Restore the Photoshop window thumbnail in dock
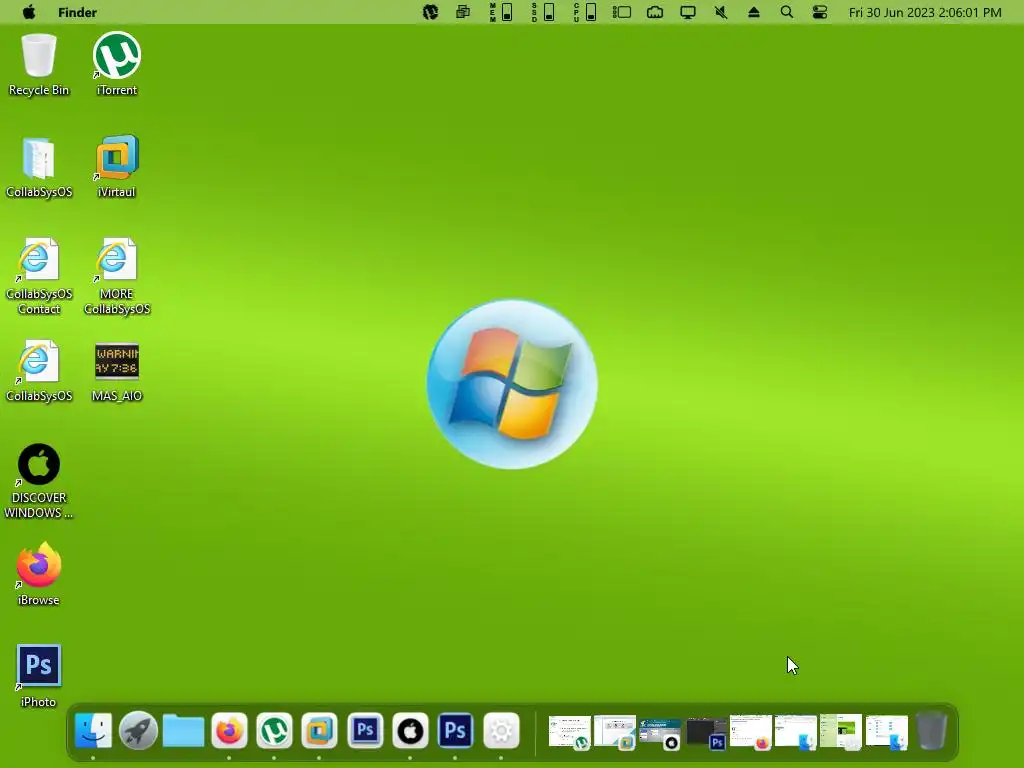1024x768 pixels. (706, 733)
